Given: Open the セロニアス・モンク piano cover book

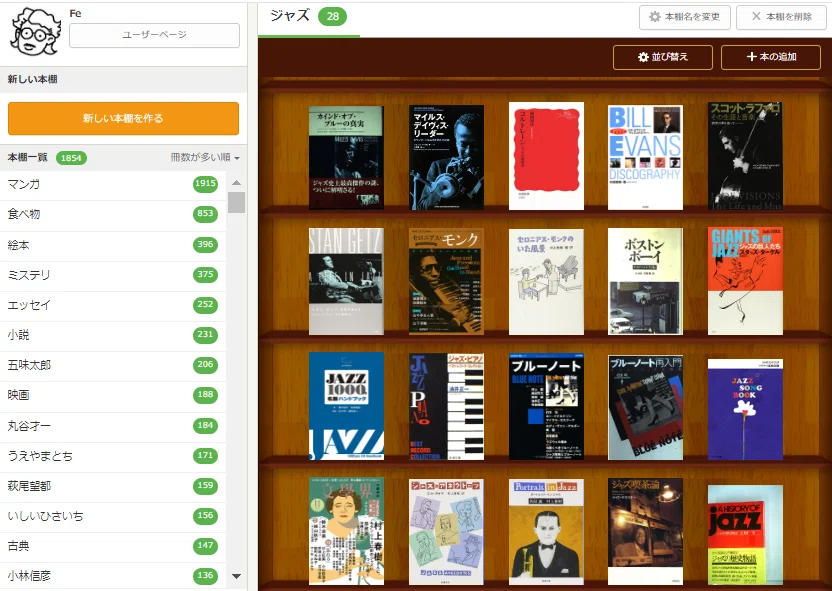Looking at the screenshot, I should click(x=446, y=282).
